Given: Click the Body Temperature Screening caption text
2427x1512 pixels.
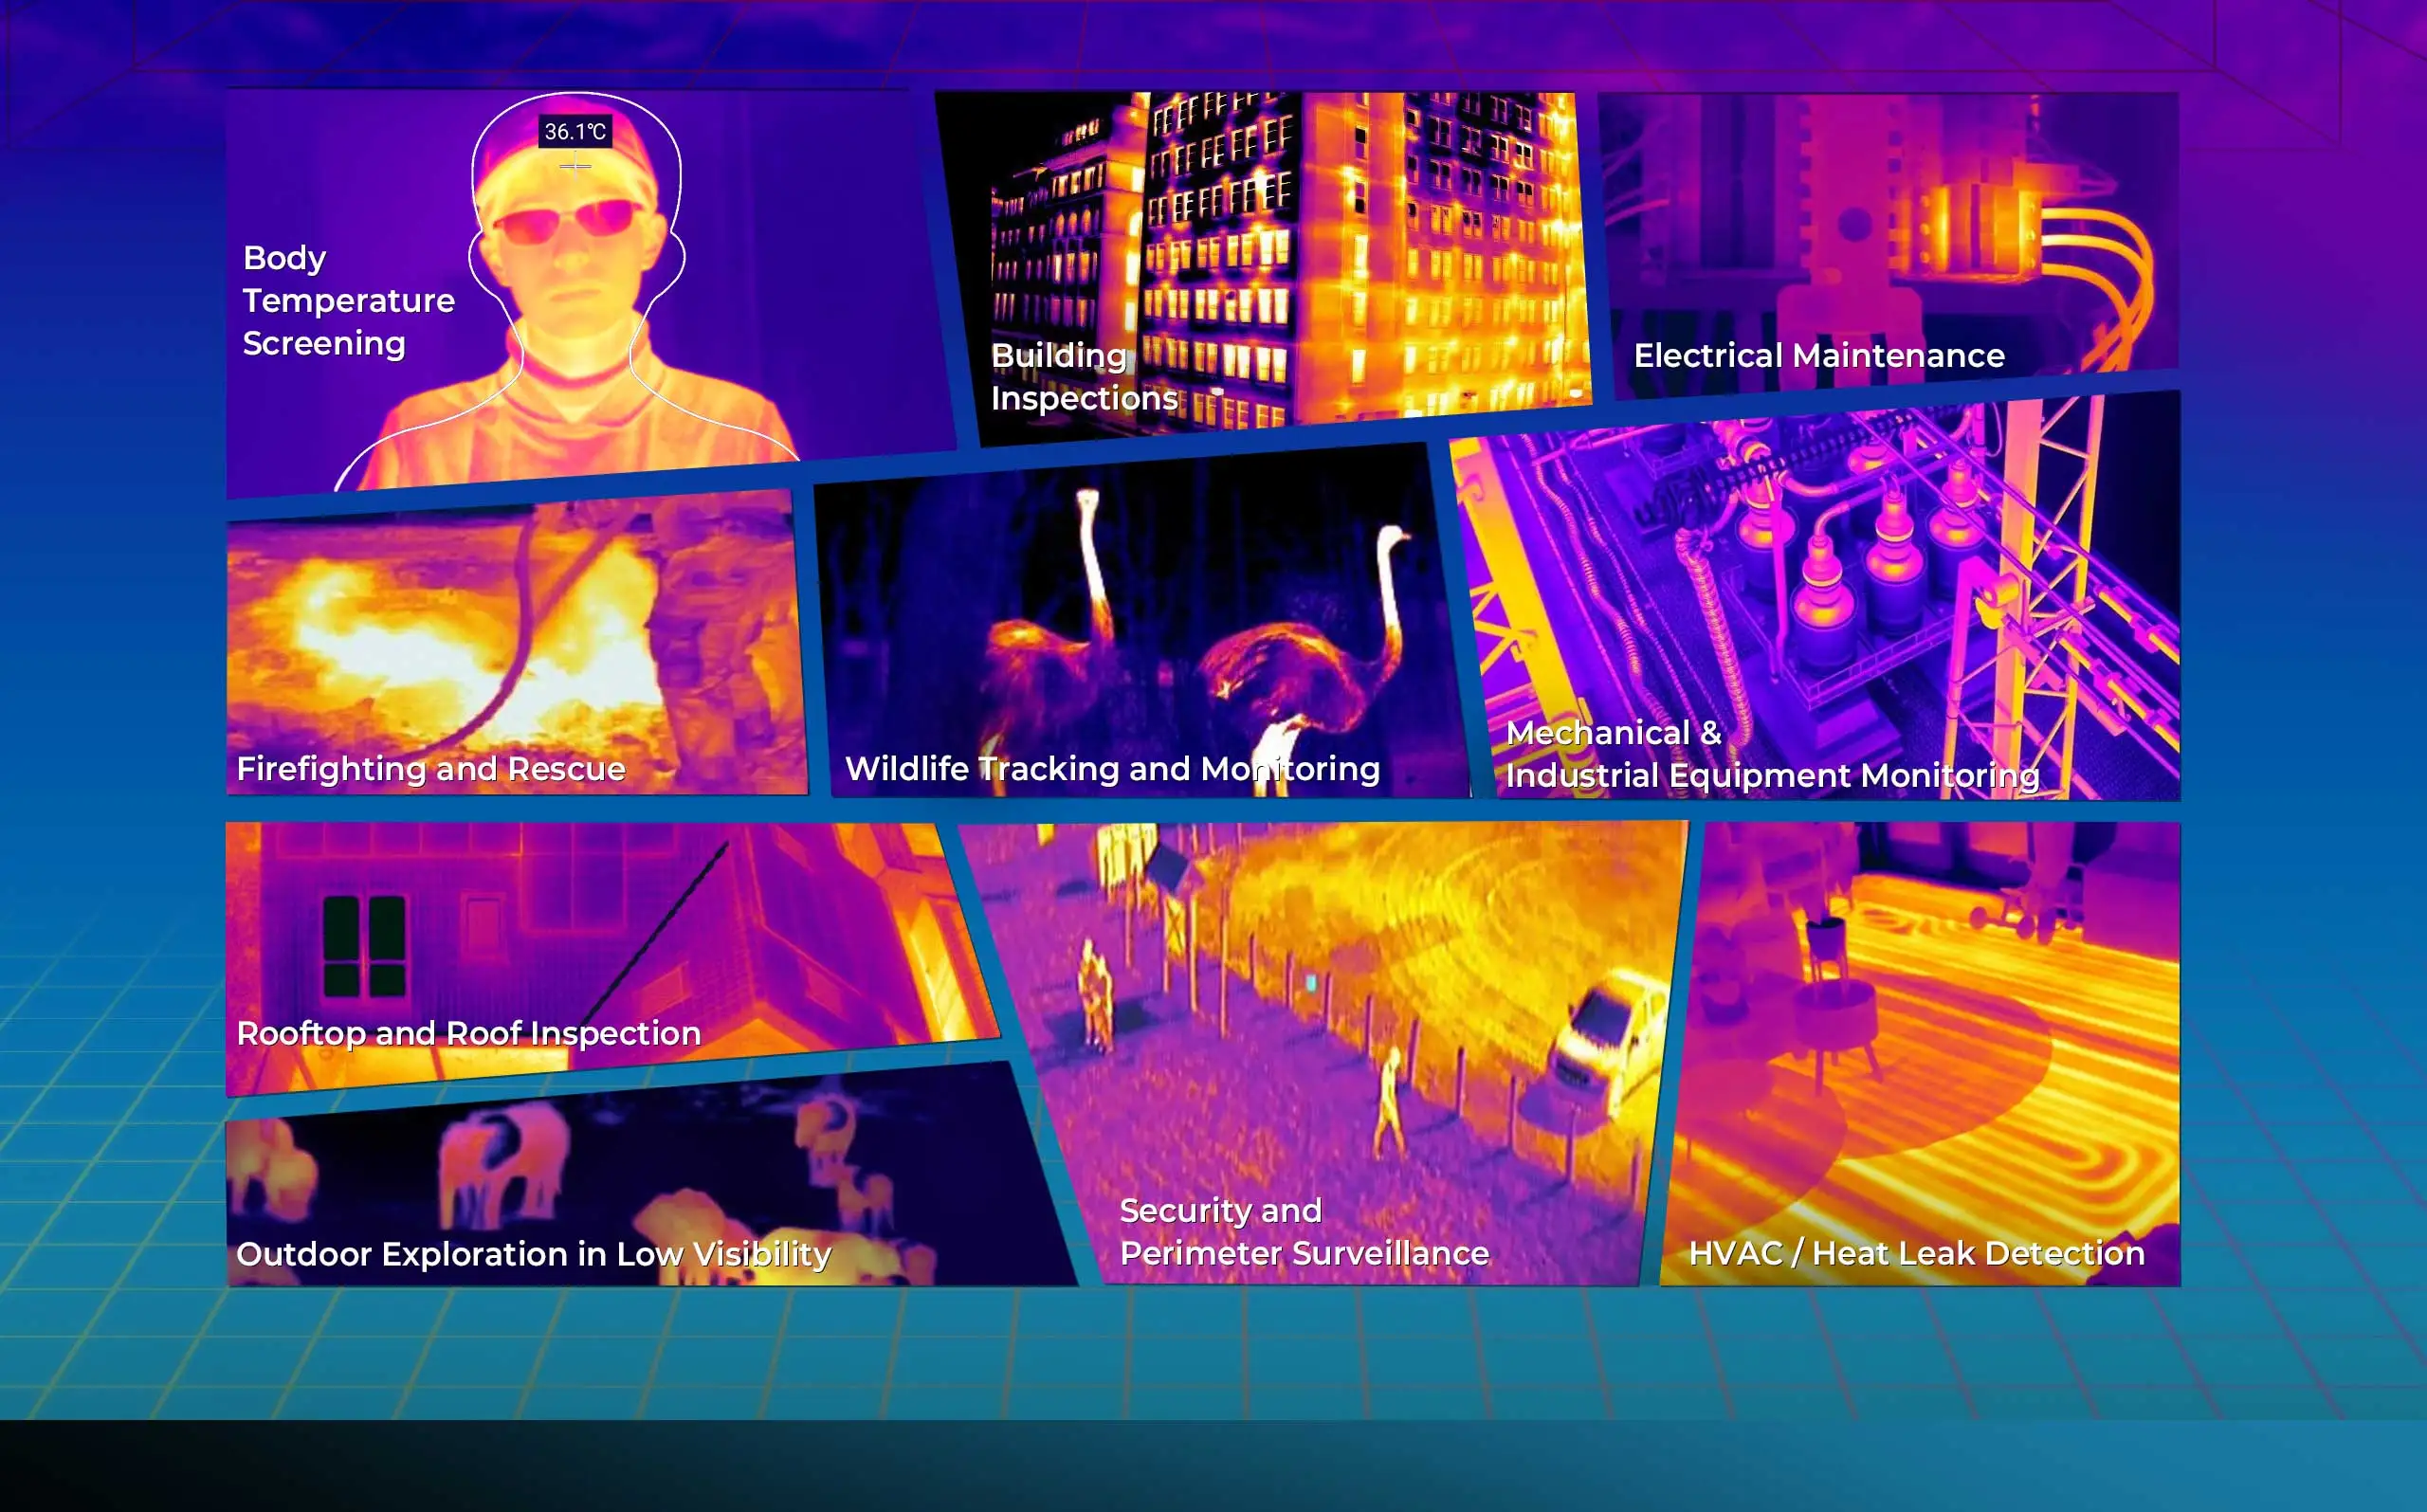Looking at the screenshot, I should (347, 300).
